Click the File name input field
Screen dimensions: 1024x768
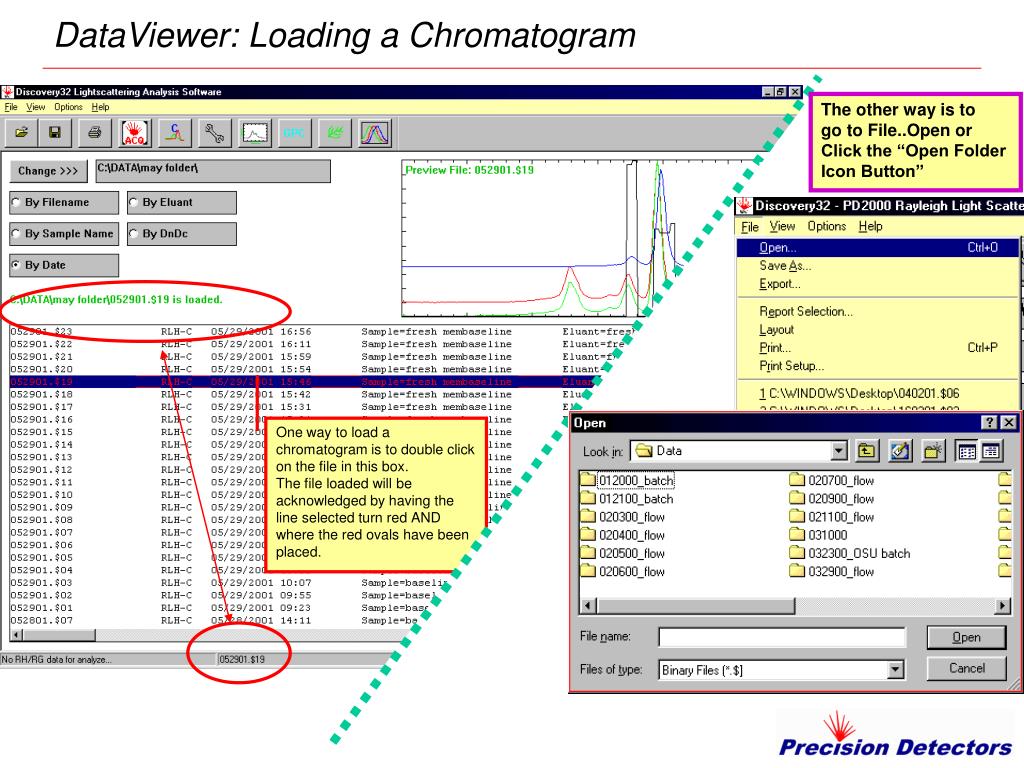click(782, 637)
